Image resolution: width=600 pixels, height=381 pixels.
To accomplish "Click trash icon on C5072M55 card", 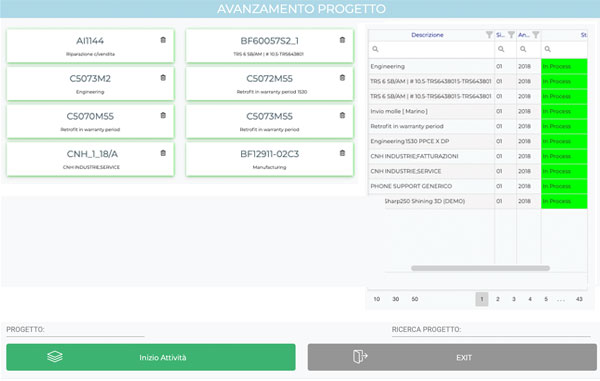I will tap(342, 78).
